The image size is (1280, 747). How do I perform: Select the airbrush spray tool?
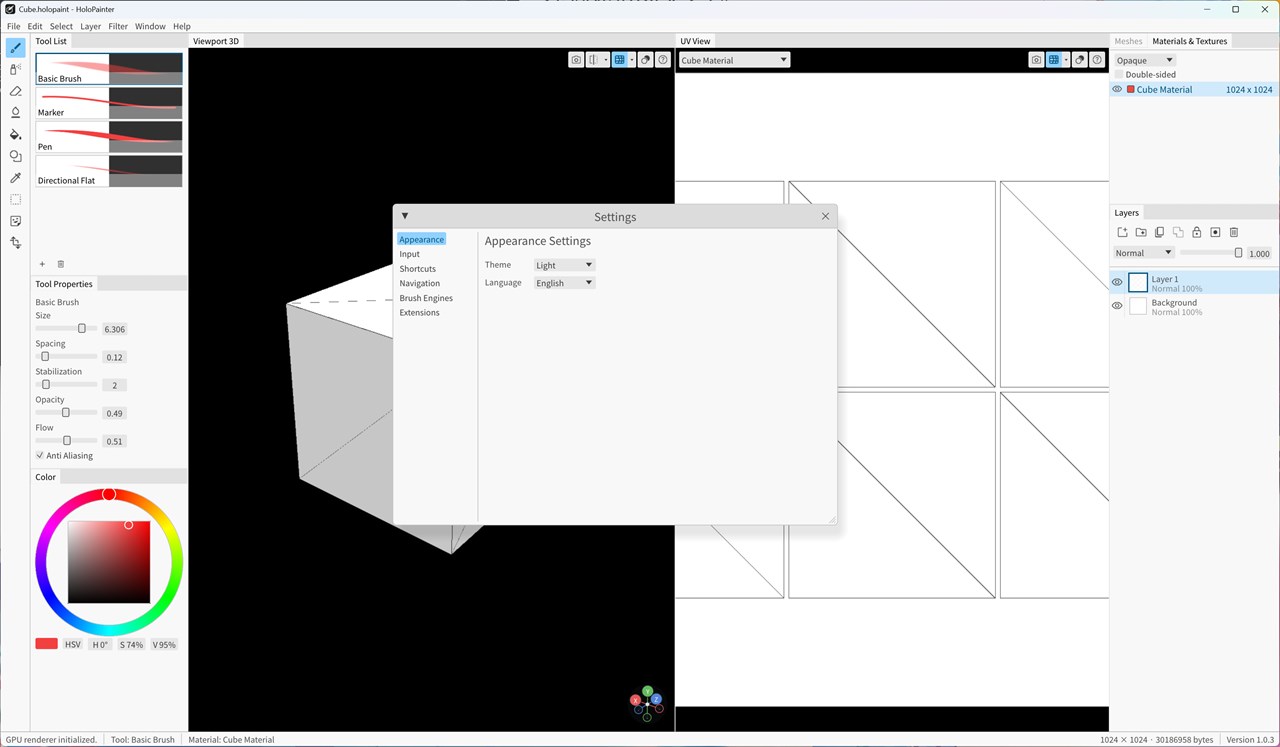(x=15, y=69)
